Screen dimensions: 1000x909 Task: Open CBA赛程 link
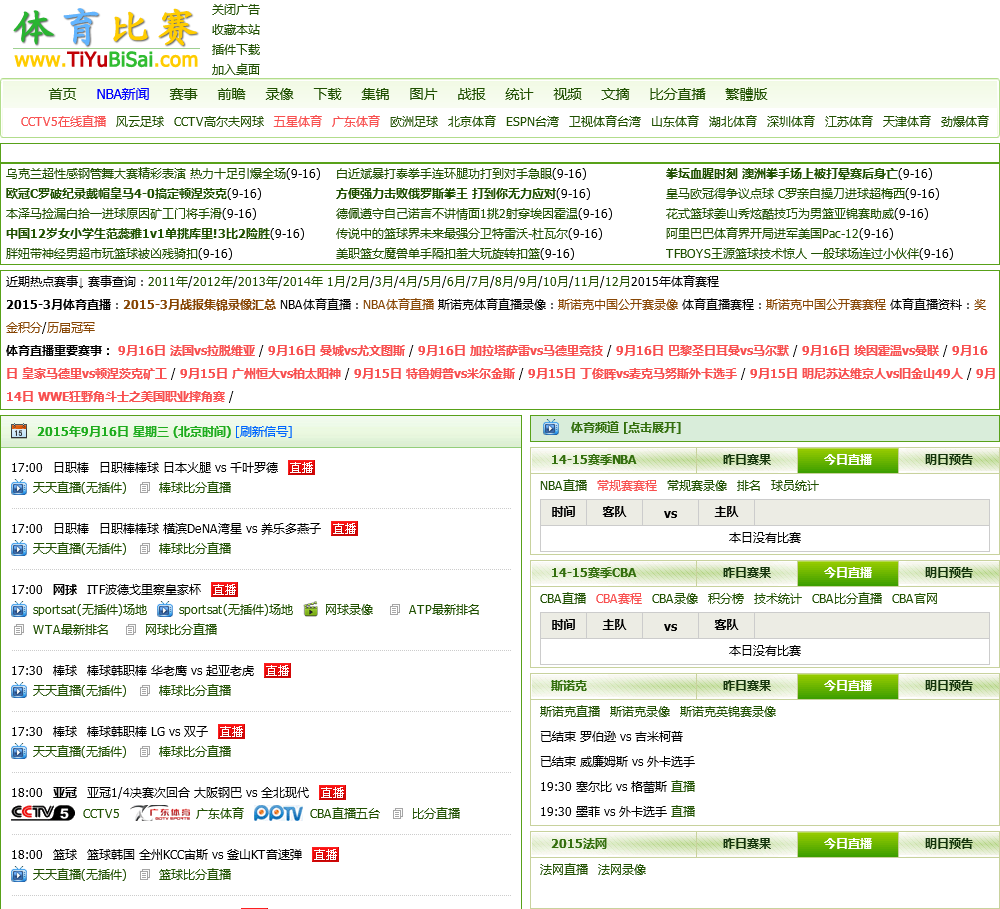coord(619,599)
